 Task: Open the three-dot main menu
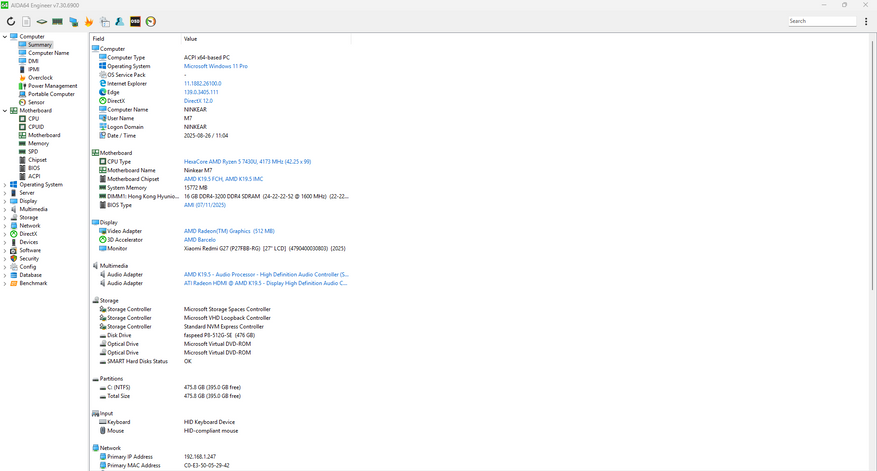pos(866,22)
